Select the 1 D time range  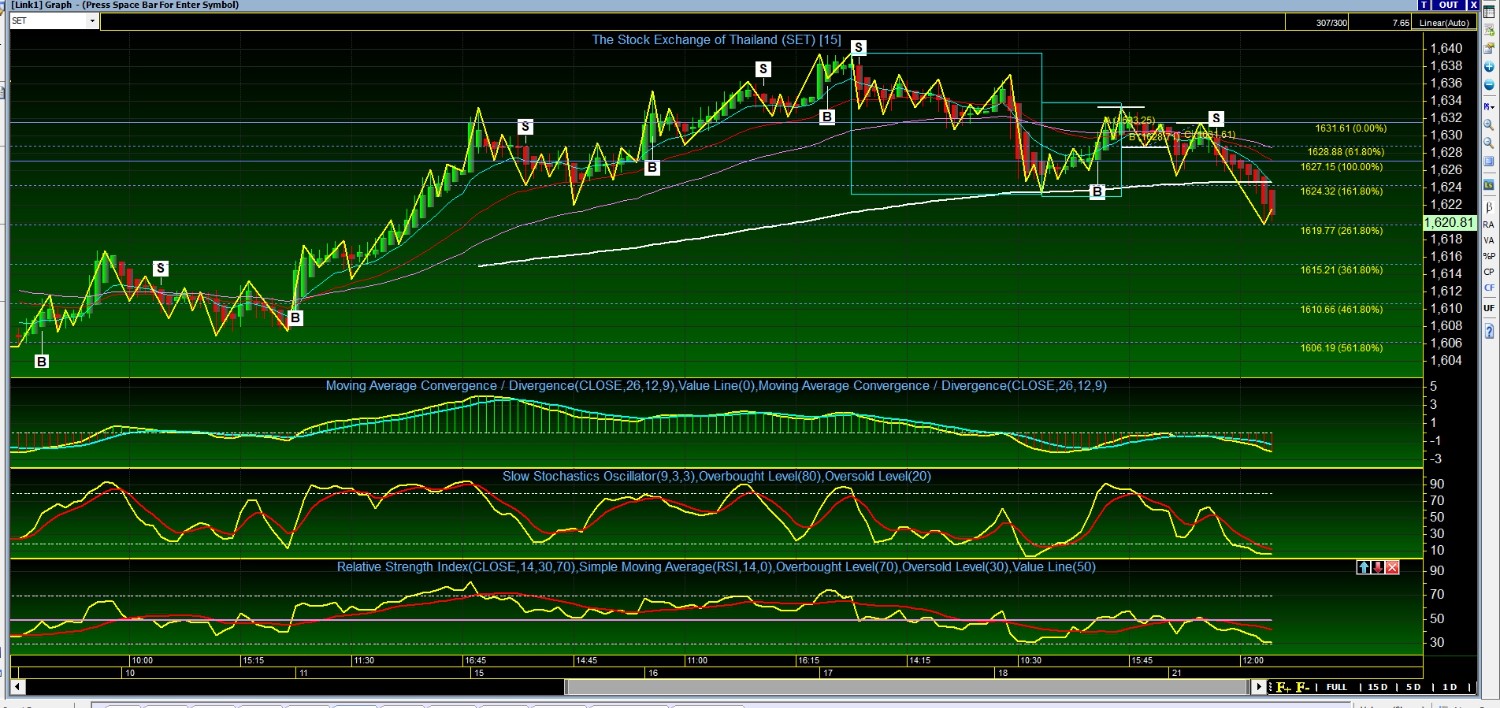pyautogui.click(x=1450, y=687)
